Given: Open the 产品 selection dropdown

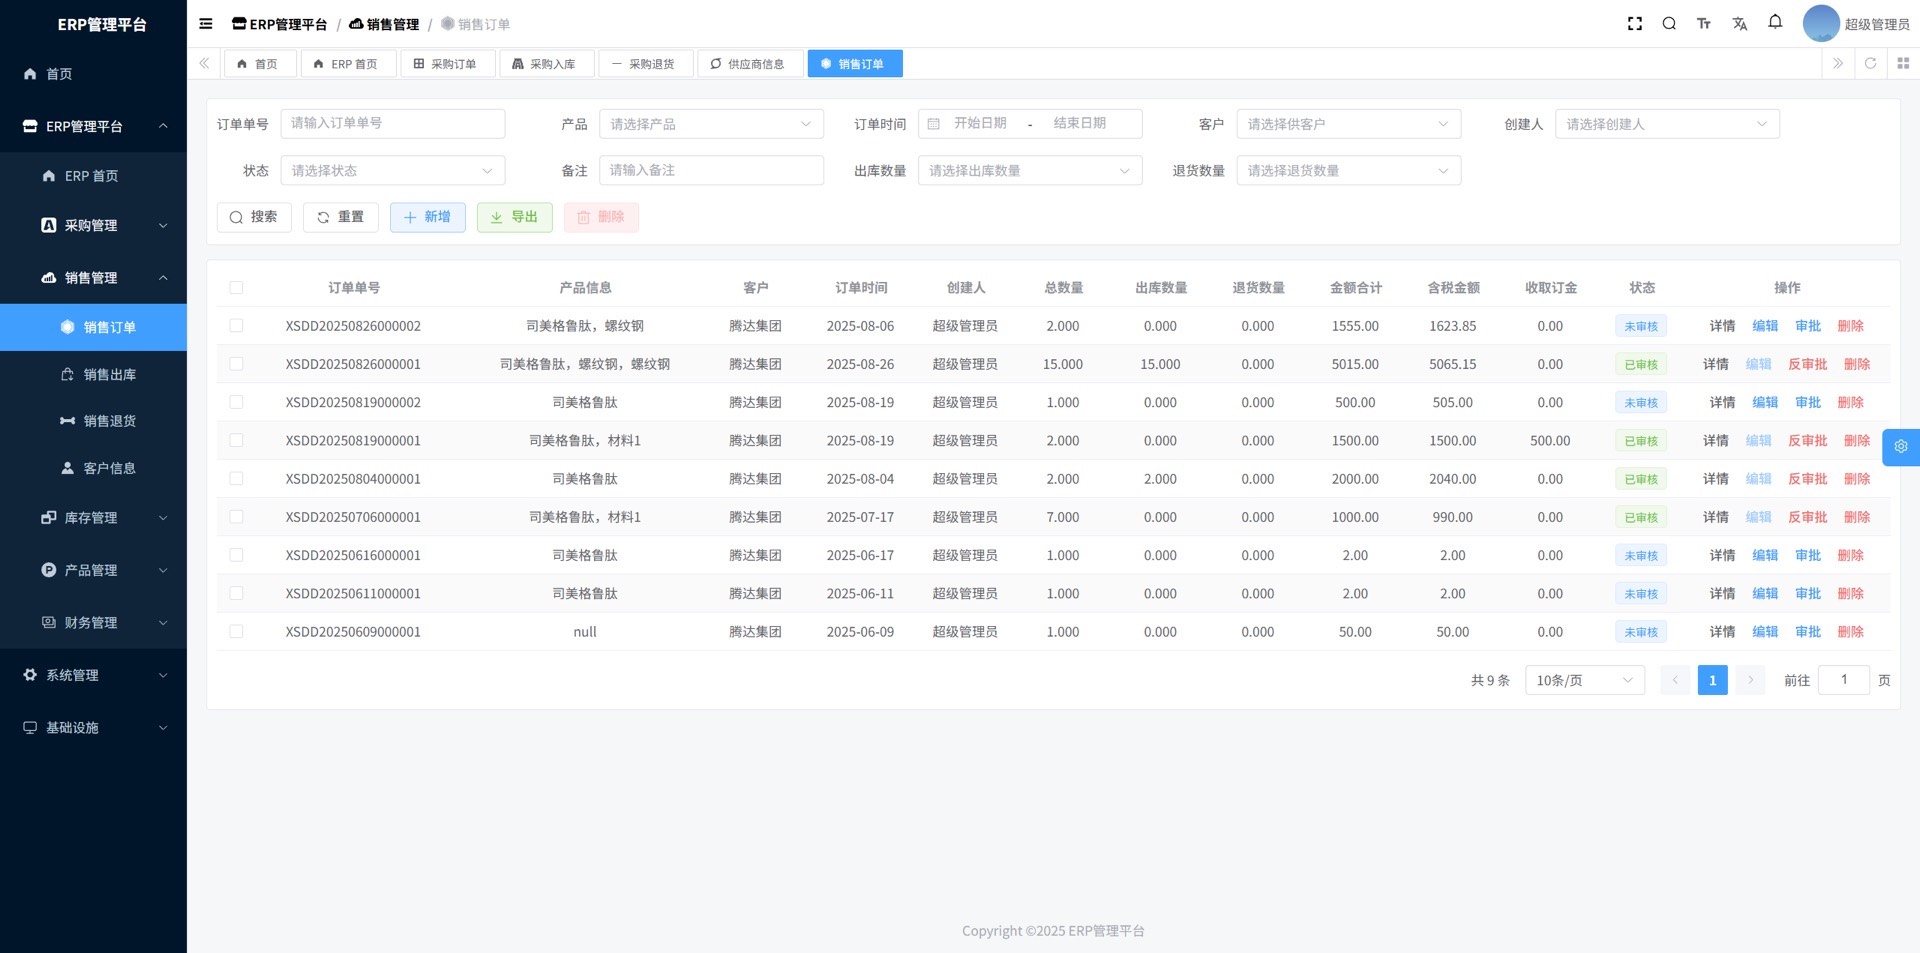Looking at the screenshot, I should (710, 124).
